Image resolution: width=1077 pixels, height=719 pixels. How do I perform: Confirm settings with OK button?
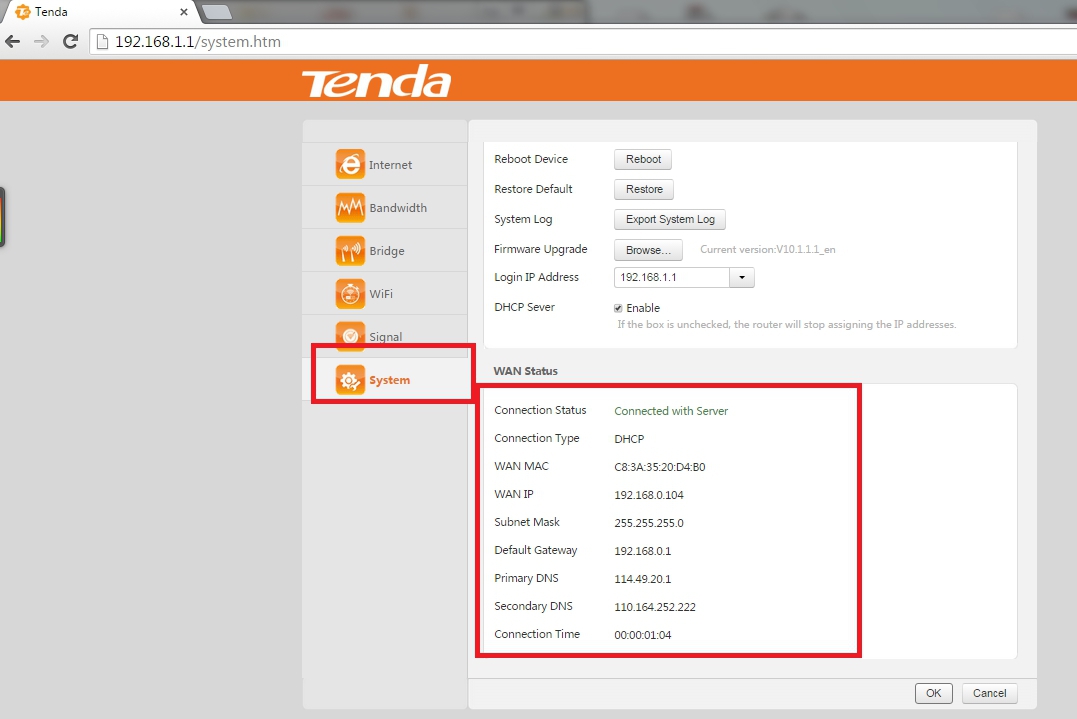coord(933,694)
